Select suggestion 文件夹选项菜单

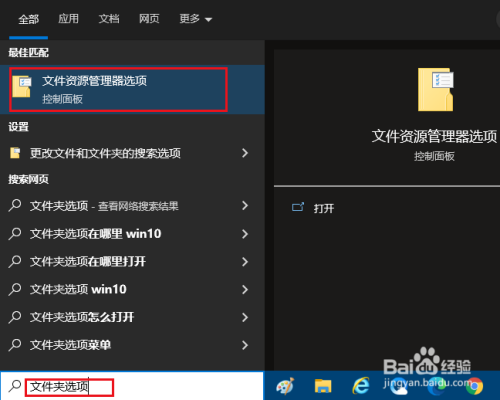tap(132, 345)
